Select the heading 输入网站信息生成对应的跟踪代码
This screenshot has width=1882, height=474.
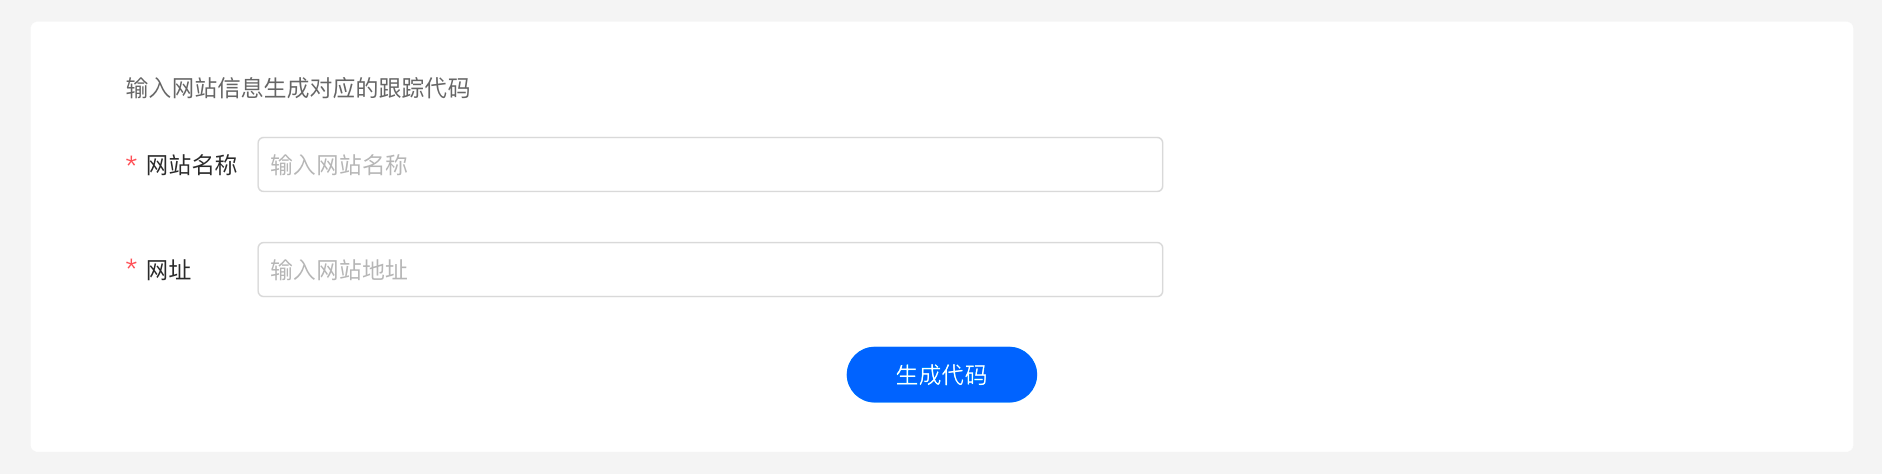[298, 88]
